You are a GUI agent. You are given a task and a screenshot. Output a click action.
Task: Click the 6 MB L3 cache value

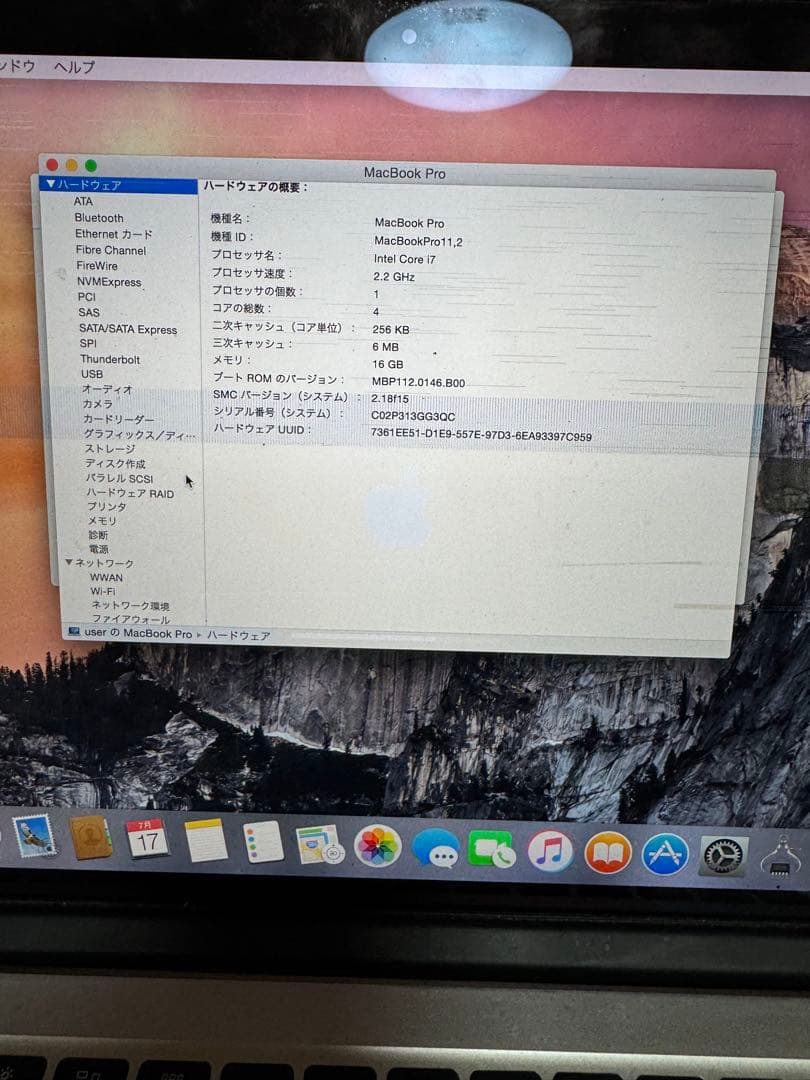386,347
